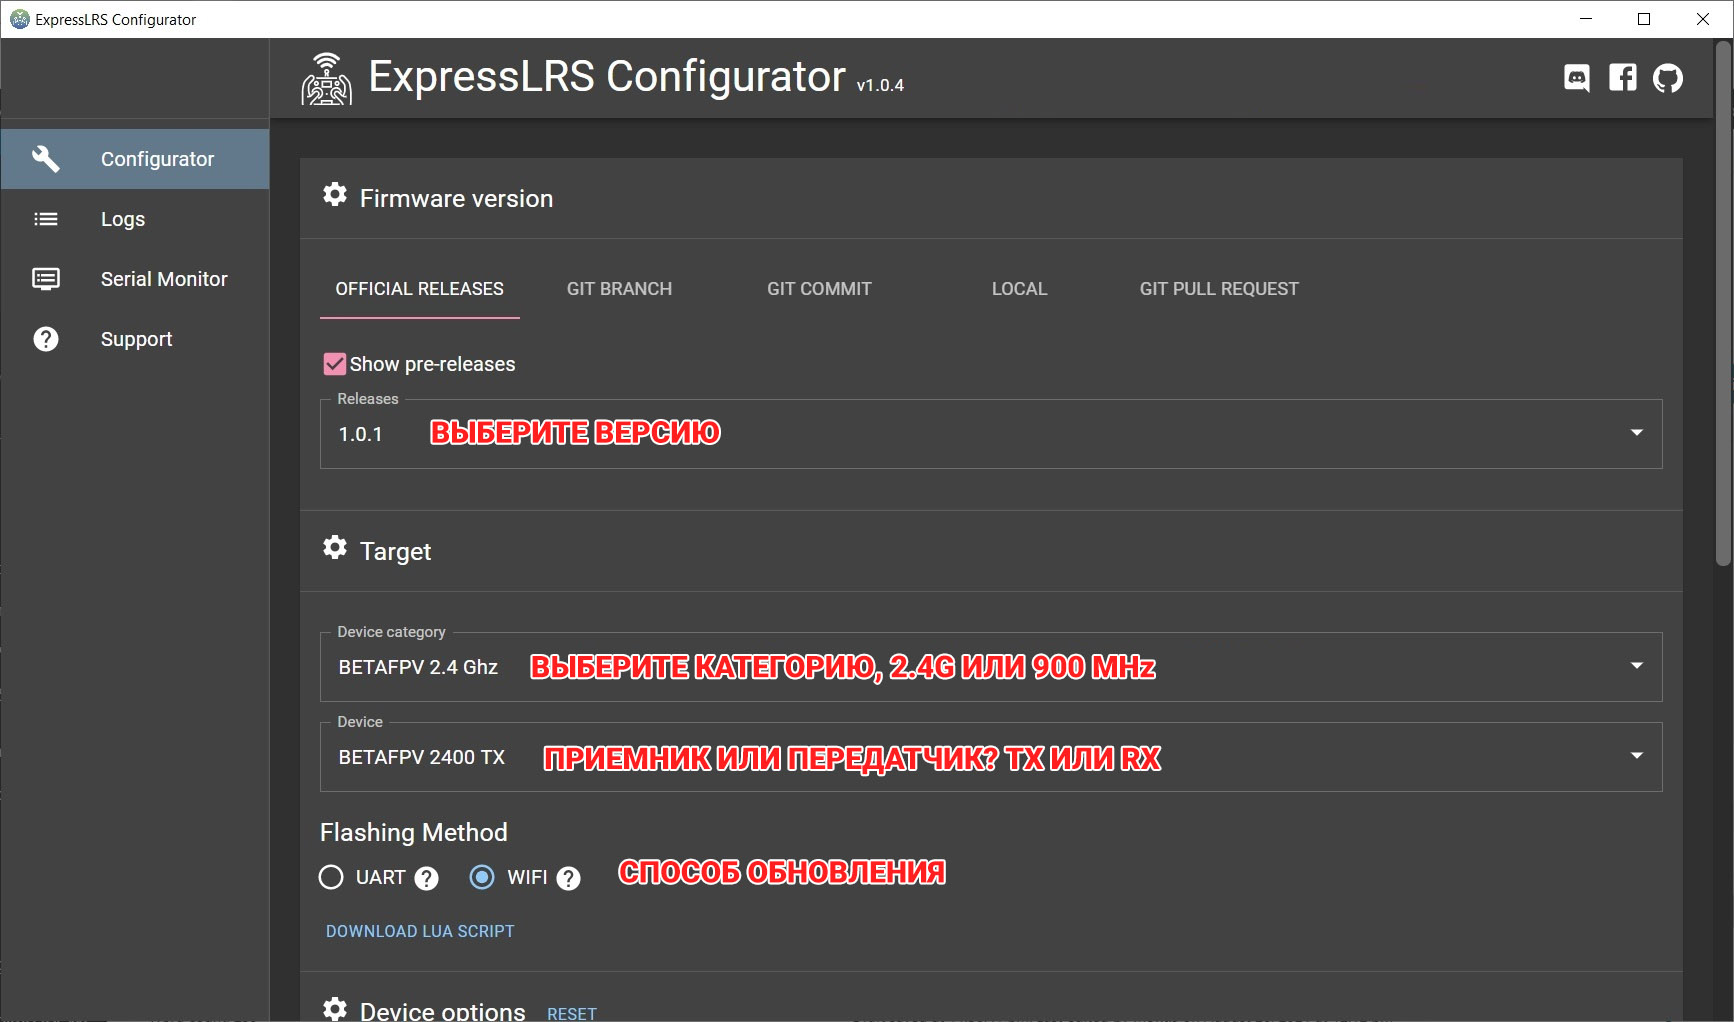
Task: Click the 1.0.1 release value
Action: 361,434
